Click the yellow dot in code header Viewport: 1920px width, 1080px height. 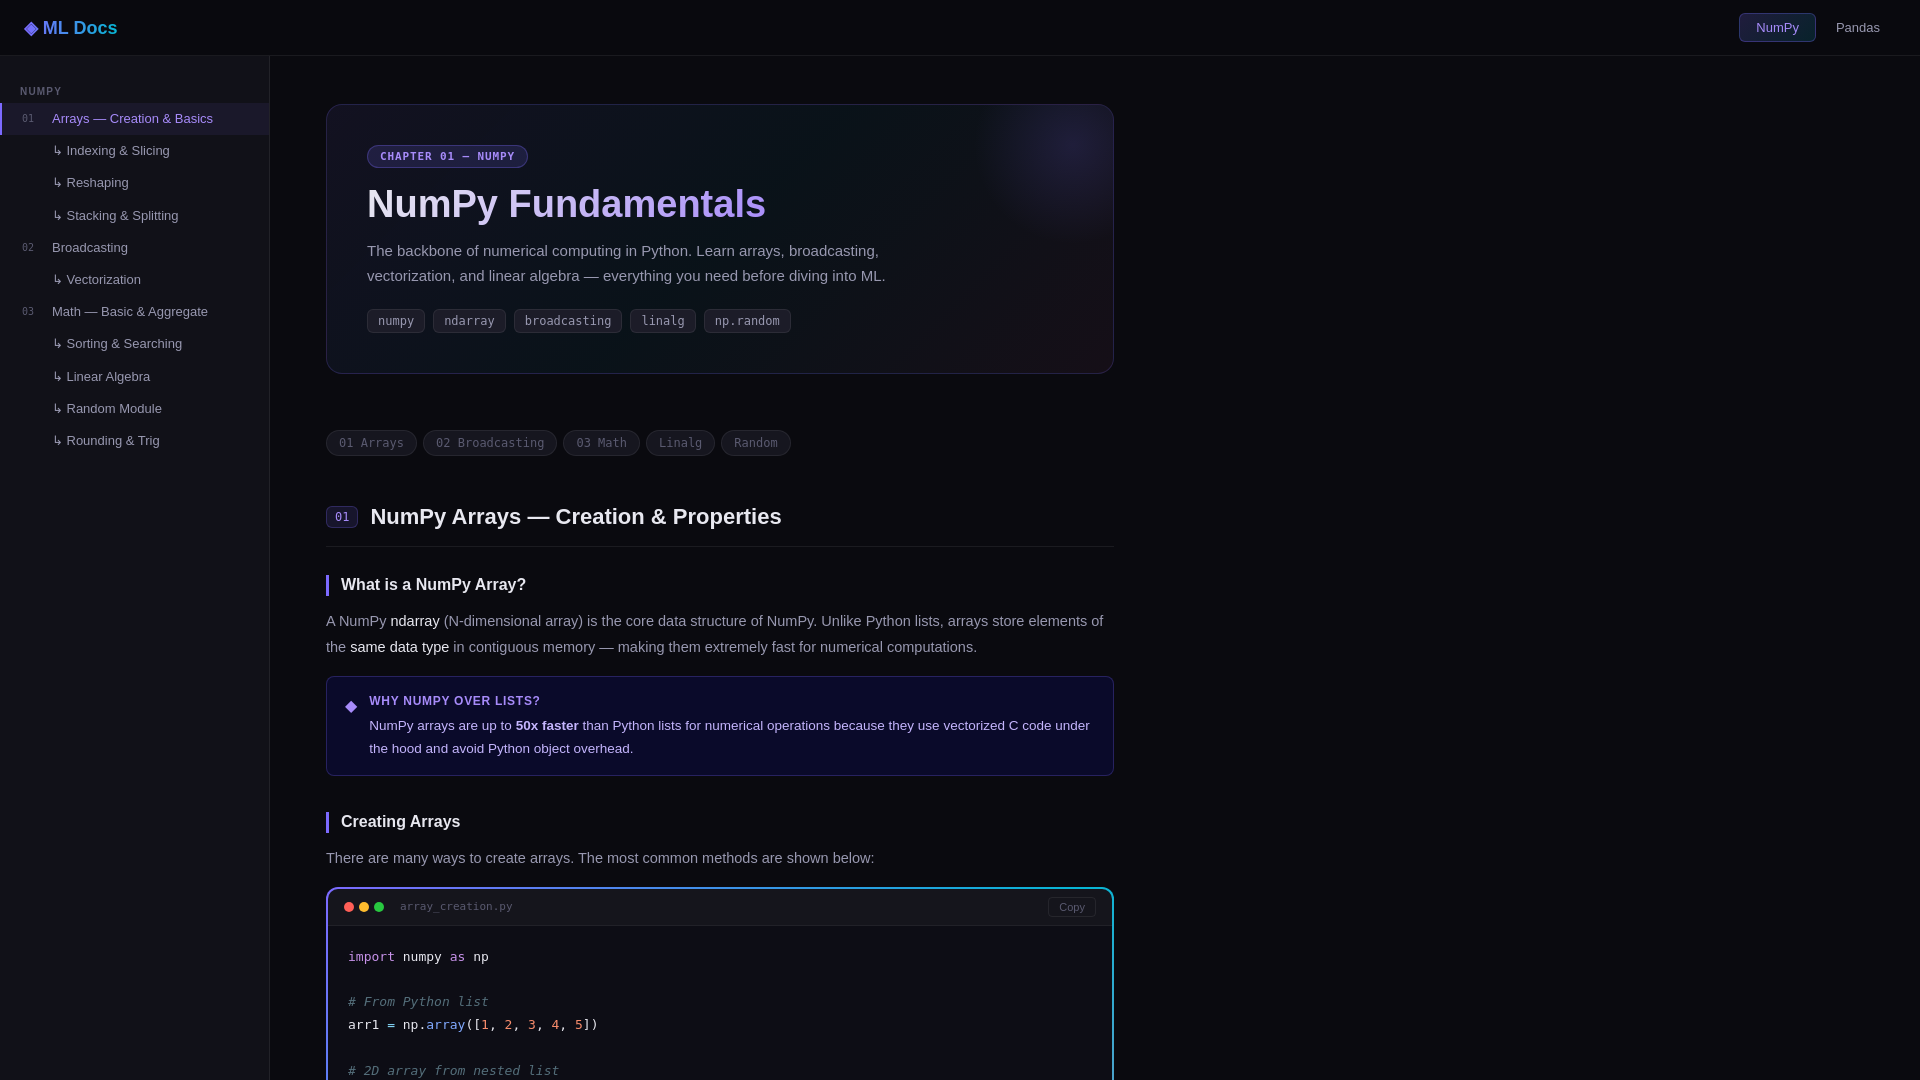point(364,907)
